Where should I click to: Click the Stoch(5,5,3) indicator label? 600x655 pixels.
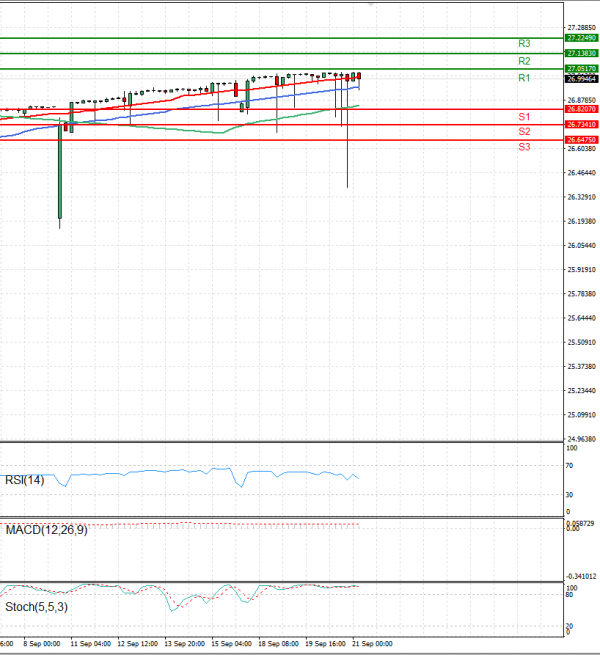(x=36, y=607)
